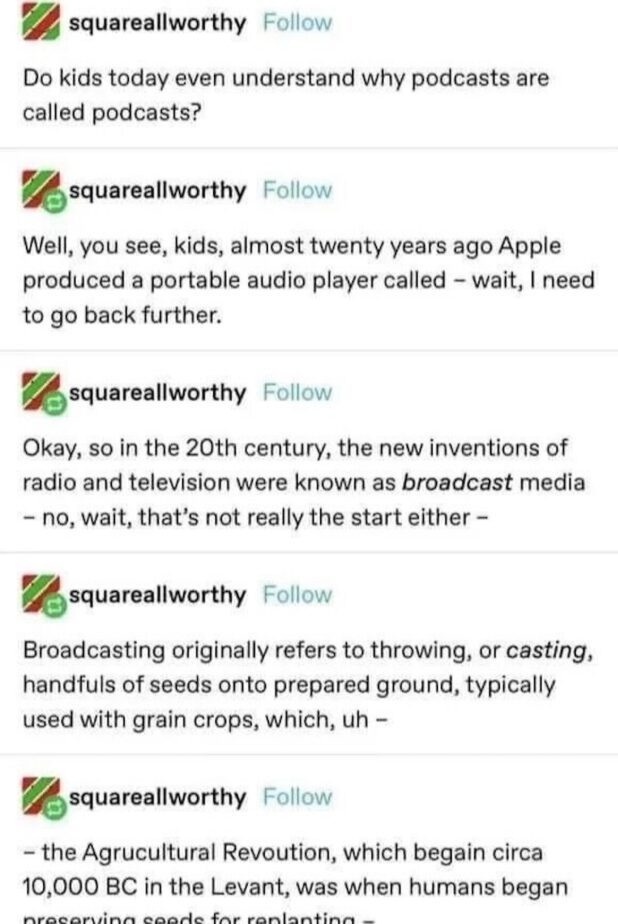Select Follow above the 'Agrucultural Revoution' text
The image size is (618, 924).
click(x=297, y=797)
